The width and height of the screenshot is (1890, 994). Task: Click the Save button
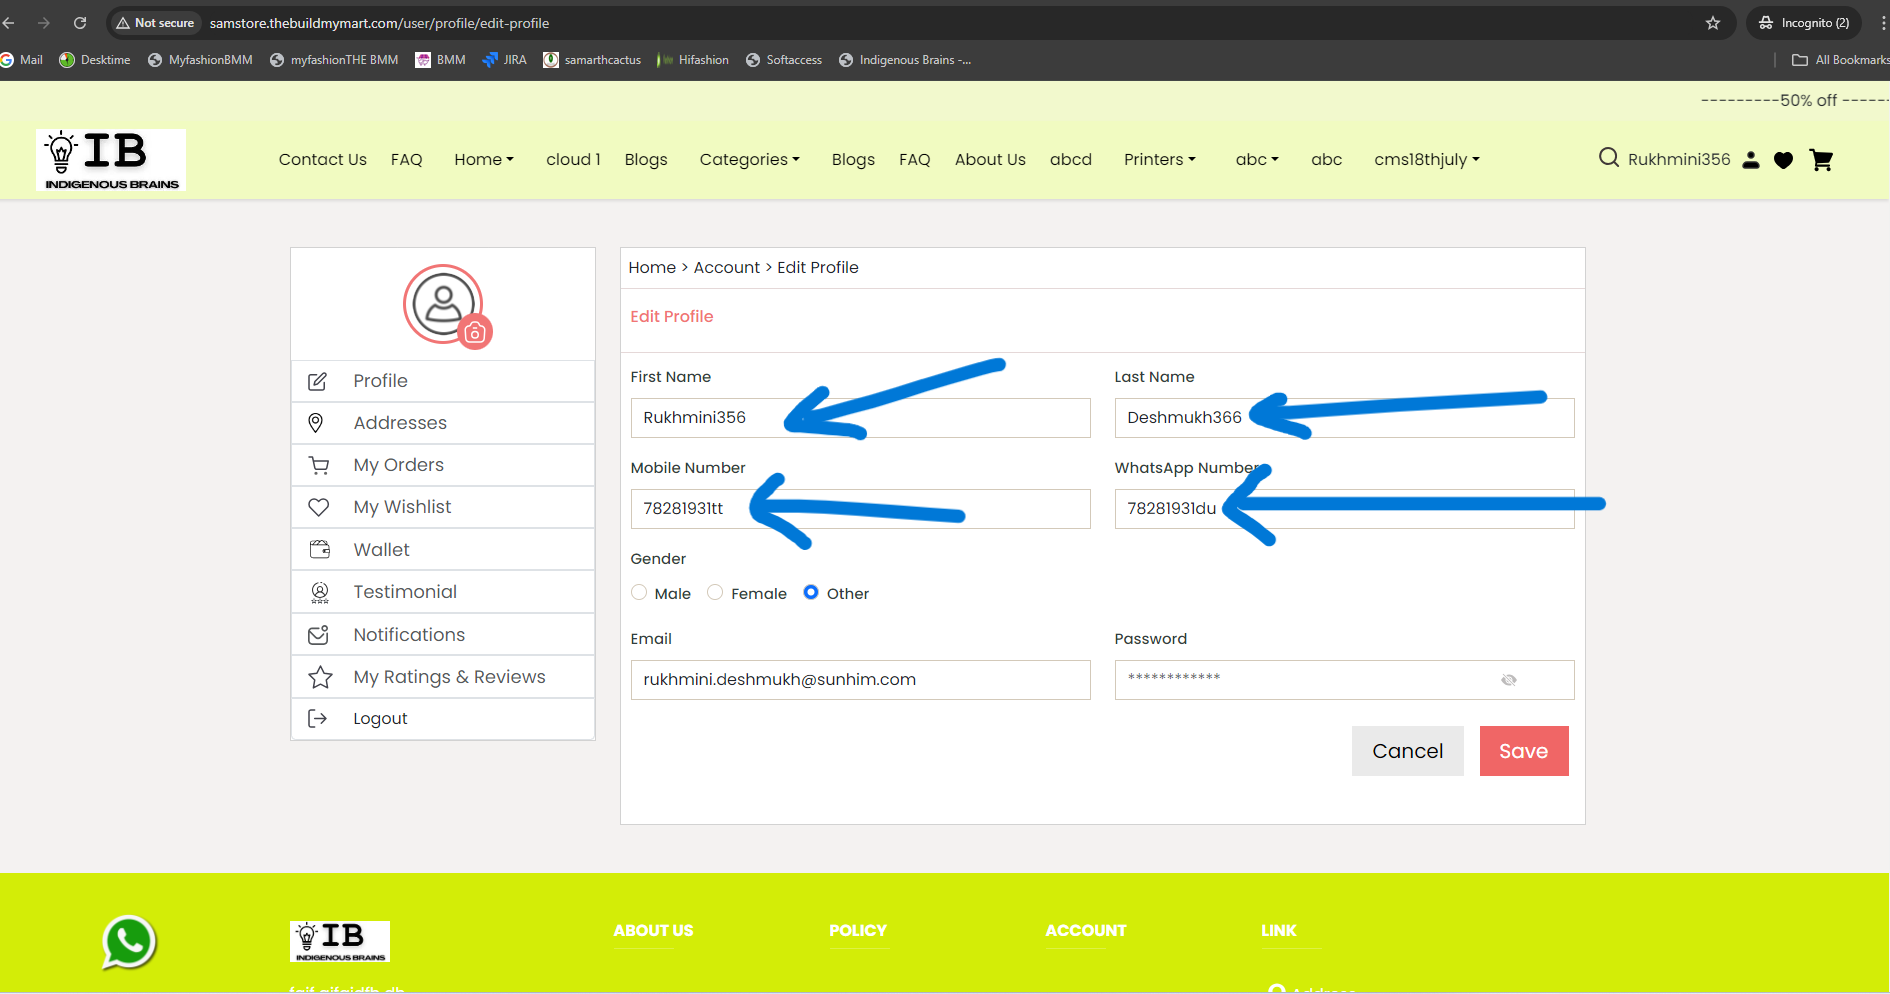pyautogui.click(x=1524, y=751)
